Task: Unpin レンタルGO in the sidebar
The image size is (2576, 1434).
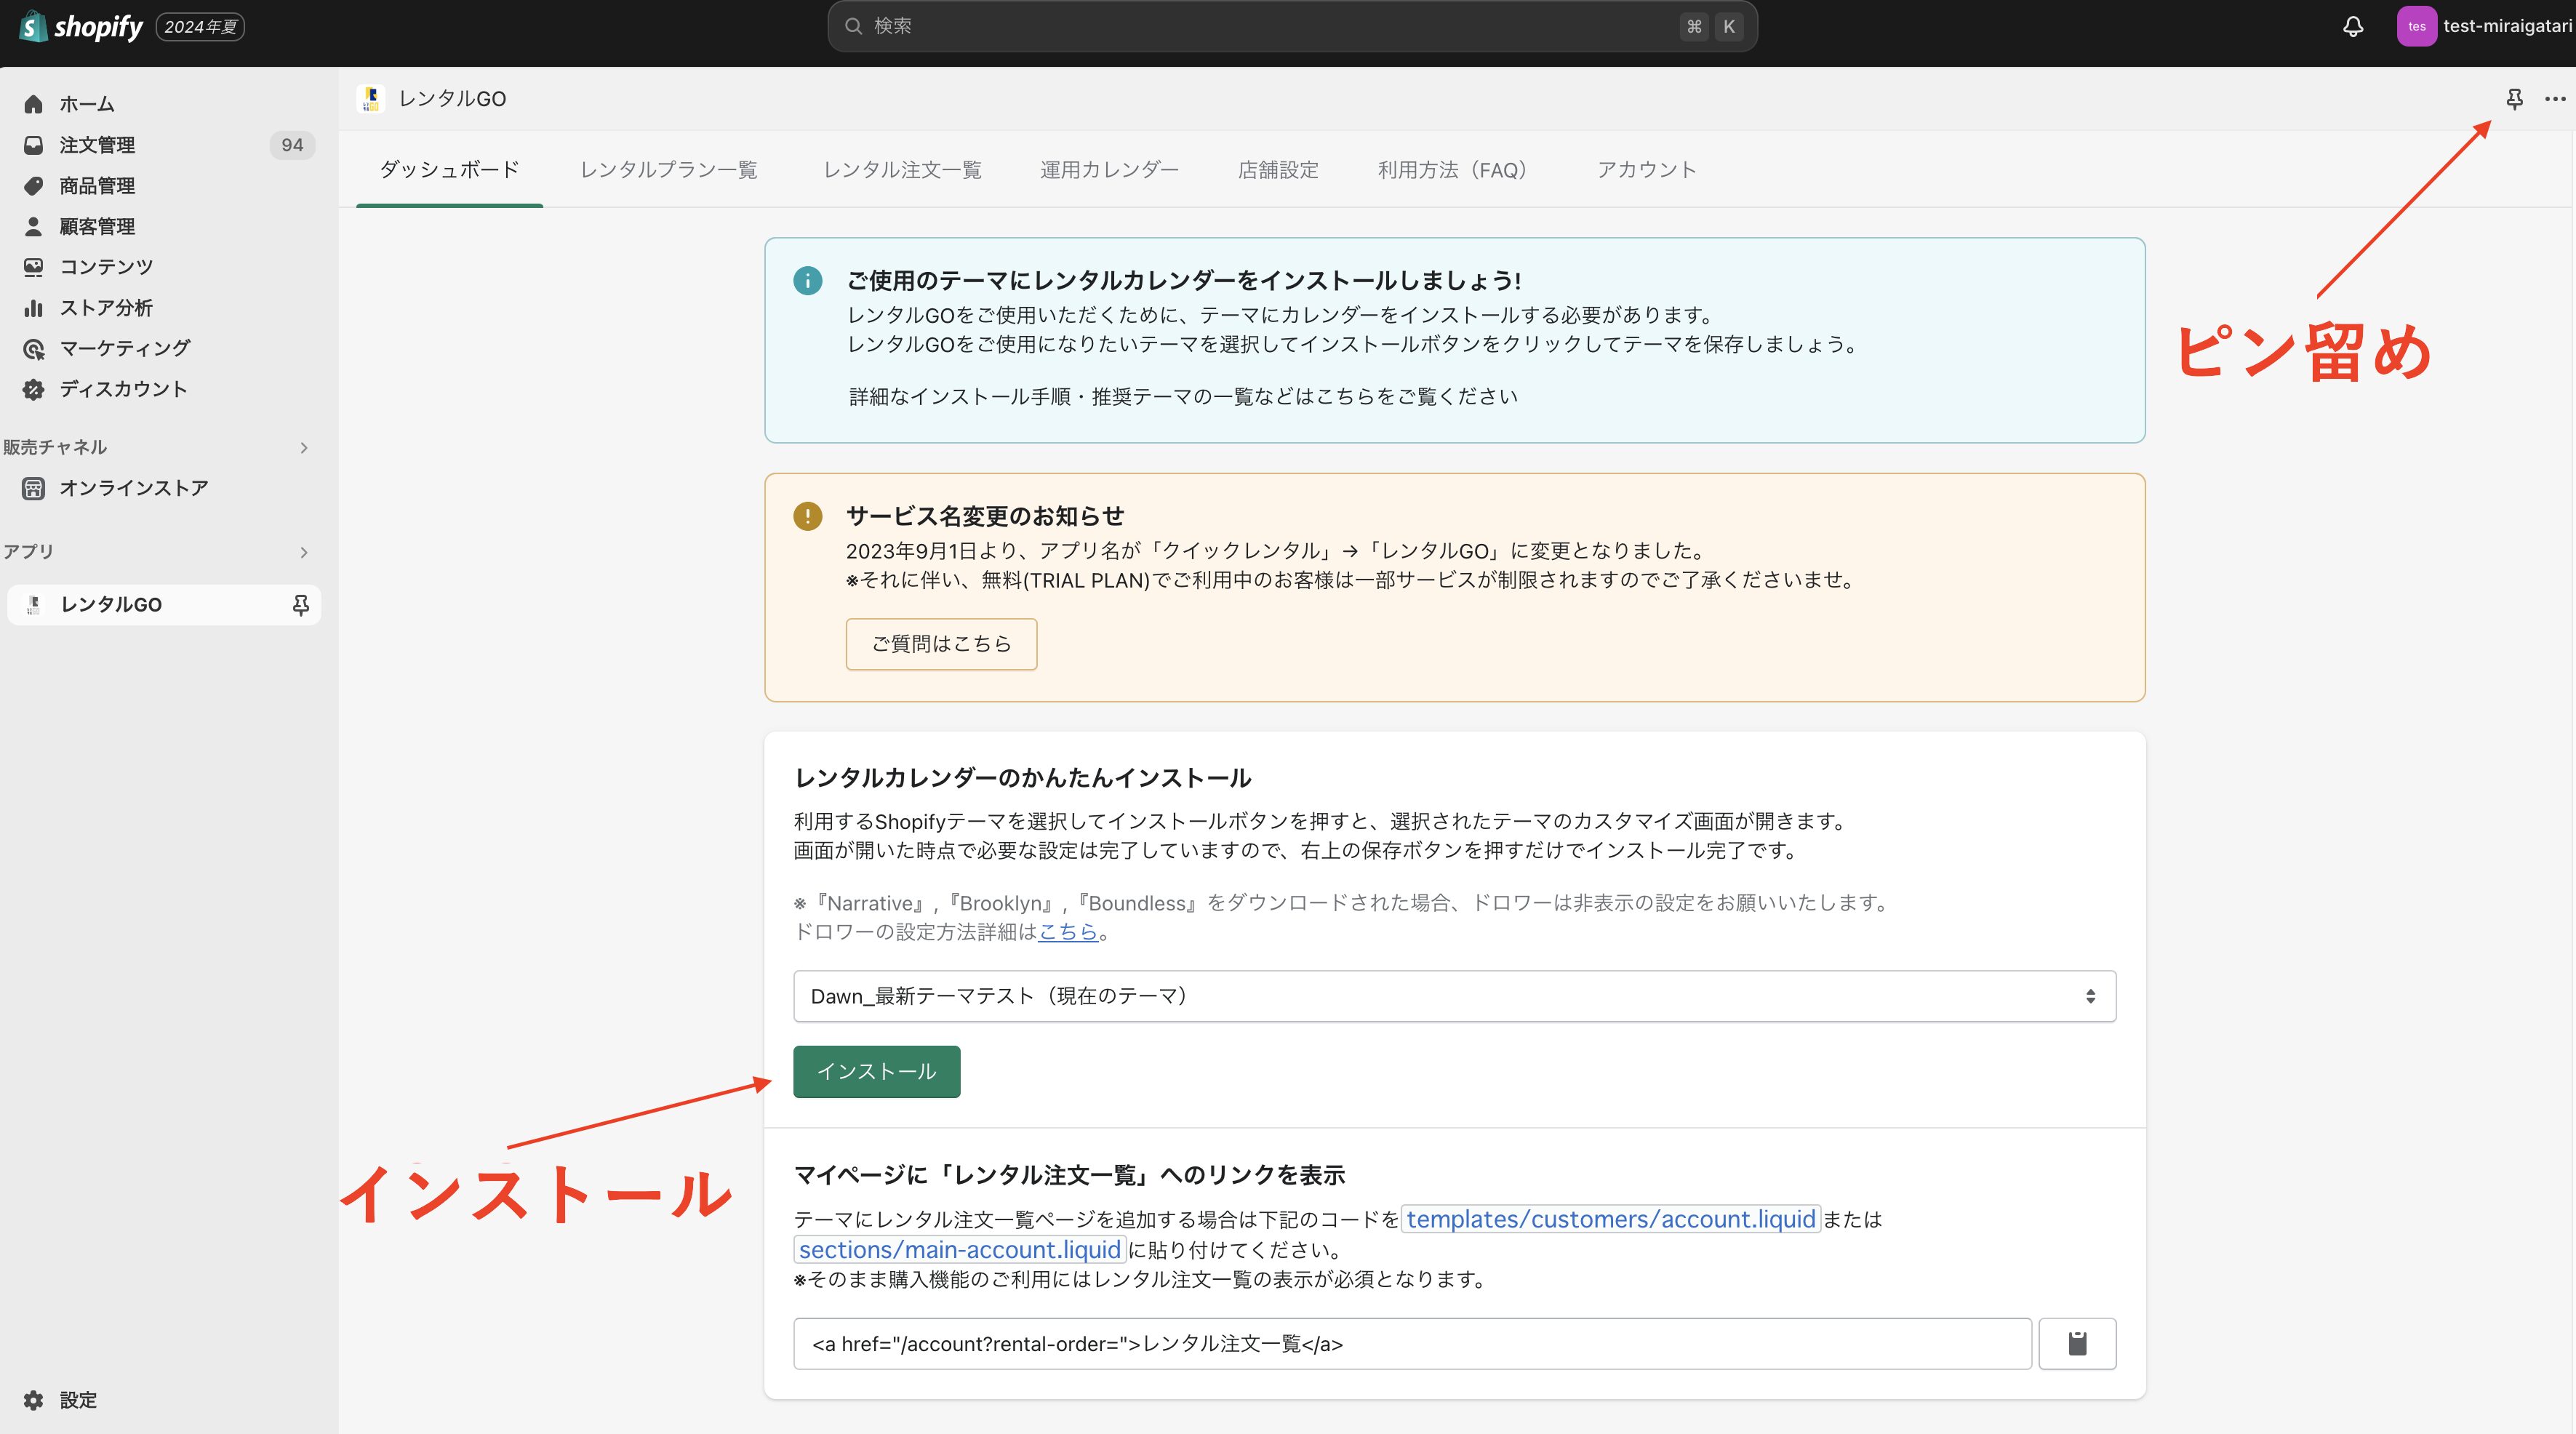Action: pyautogui.click(x=300, y=605)
